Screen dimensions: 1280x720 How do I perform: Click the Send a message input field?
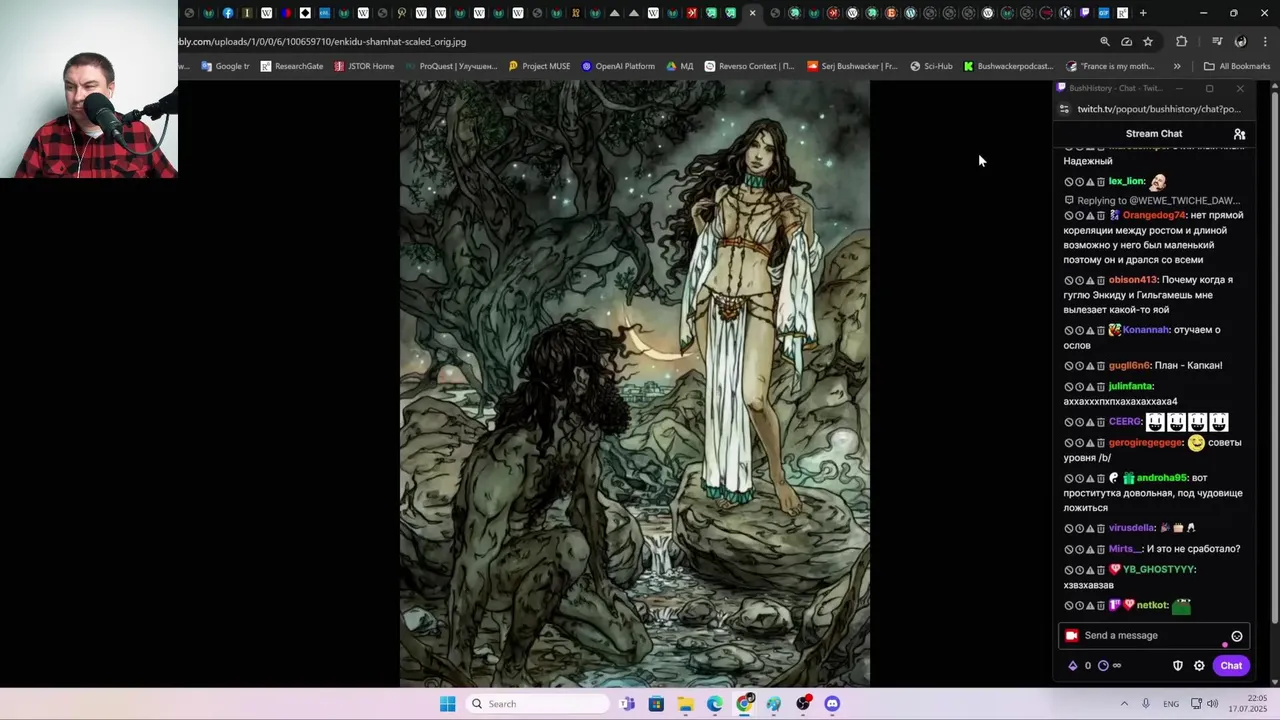tap(1152, 636)
